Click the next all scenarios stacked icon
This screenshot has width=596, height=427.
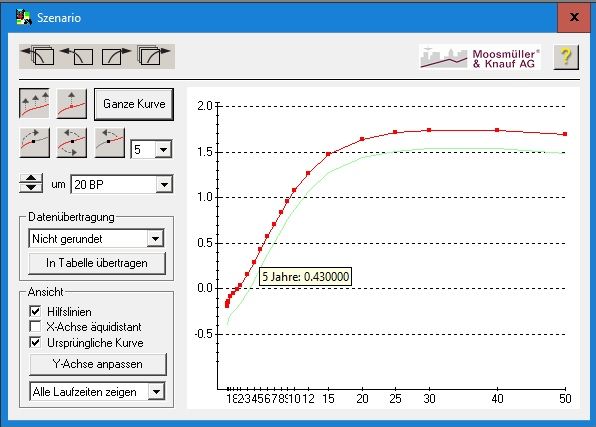click(x=154, y=56)
